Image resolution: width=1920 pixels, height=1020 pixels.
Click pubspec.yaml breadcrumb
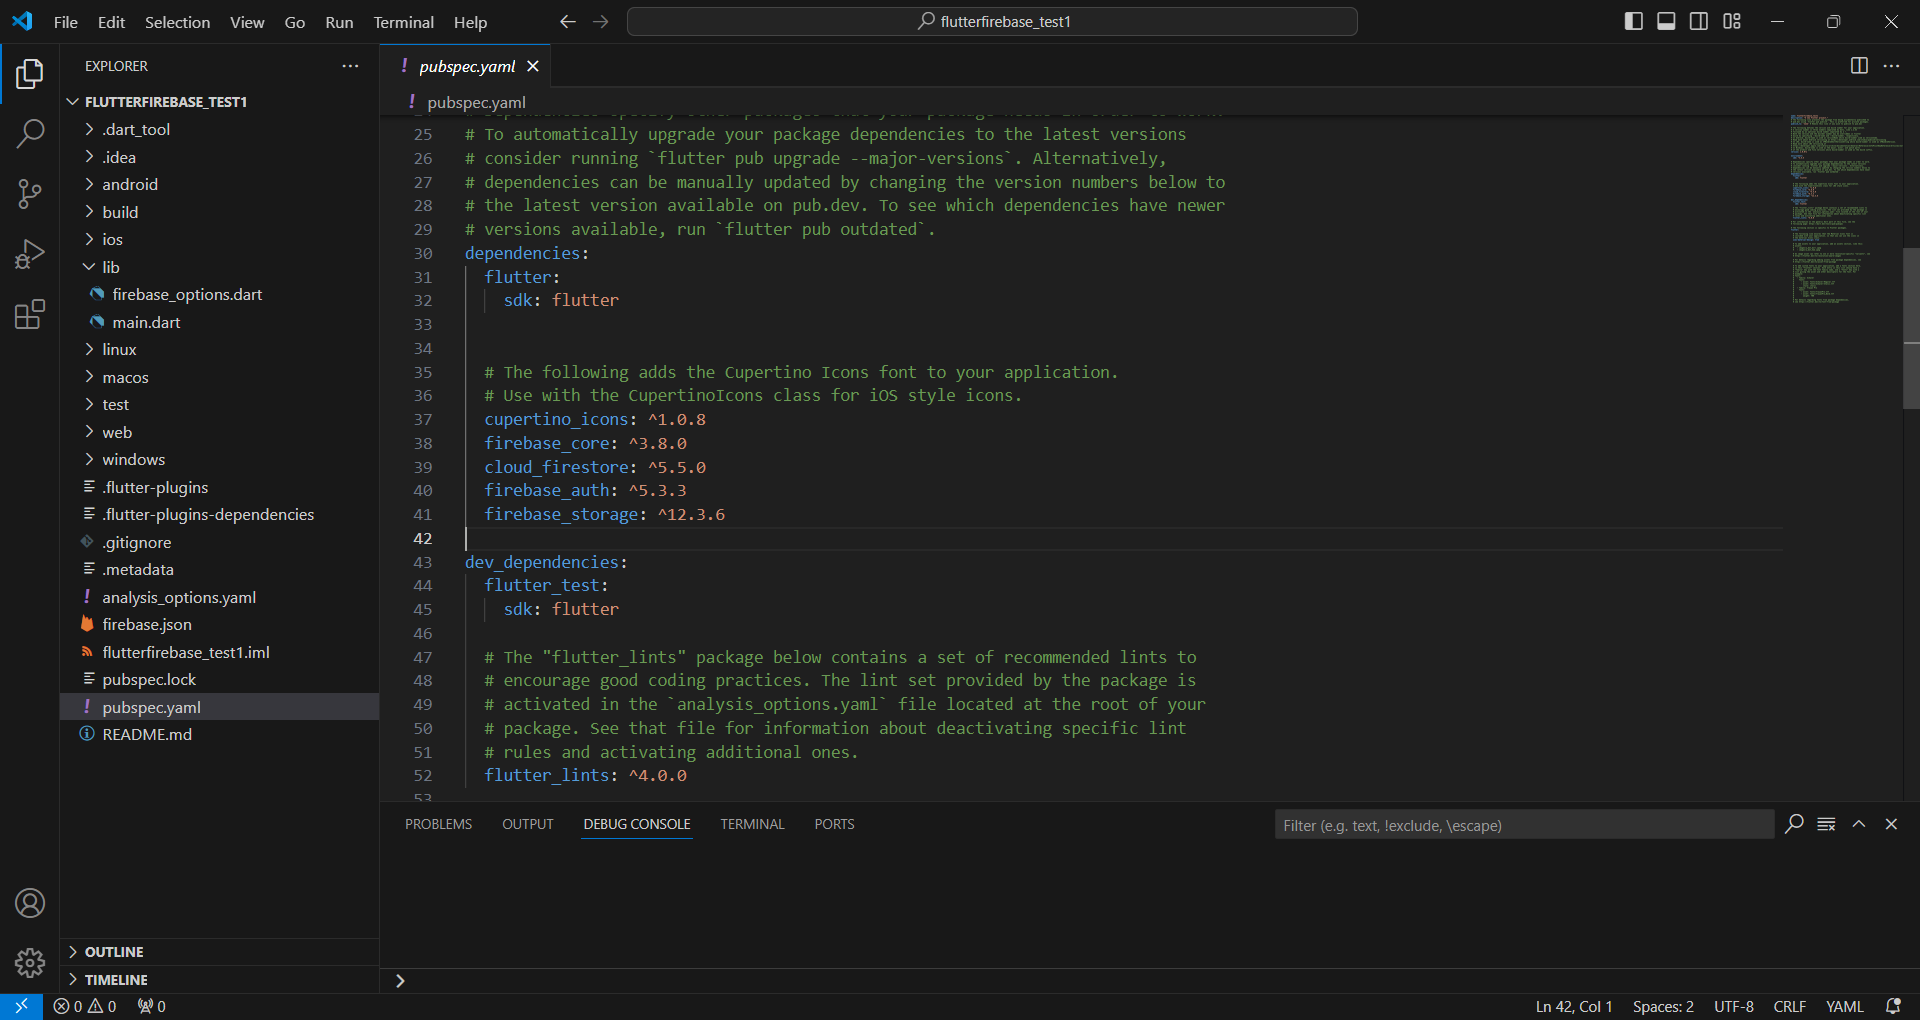[476, 102]
